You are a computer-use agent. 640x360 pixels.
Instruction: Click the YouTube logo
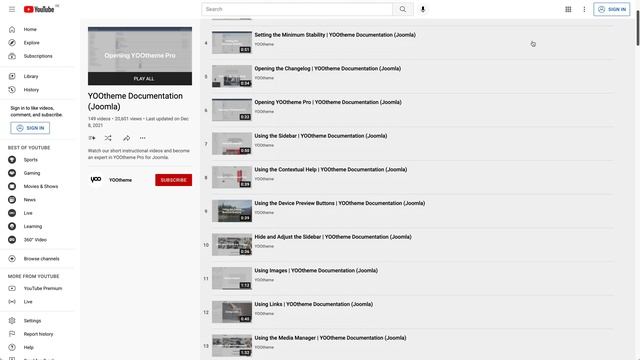(x=39, y=9)
